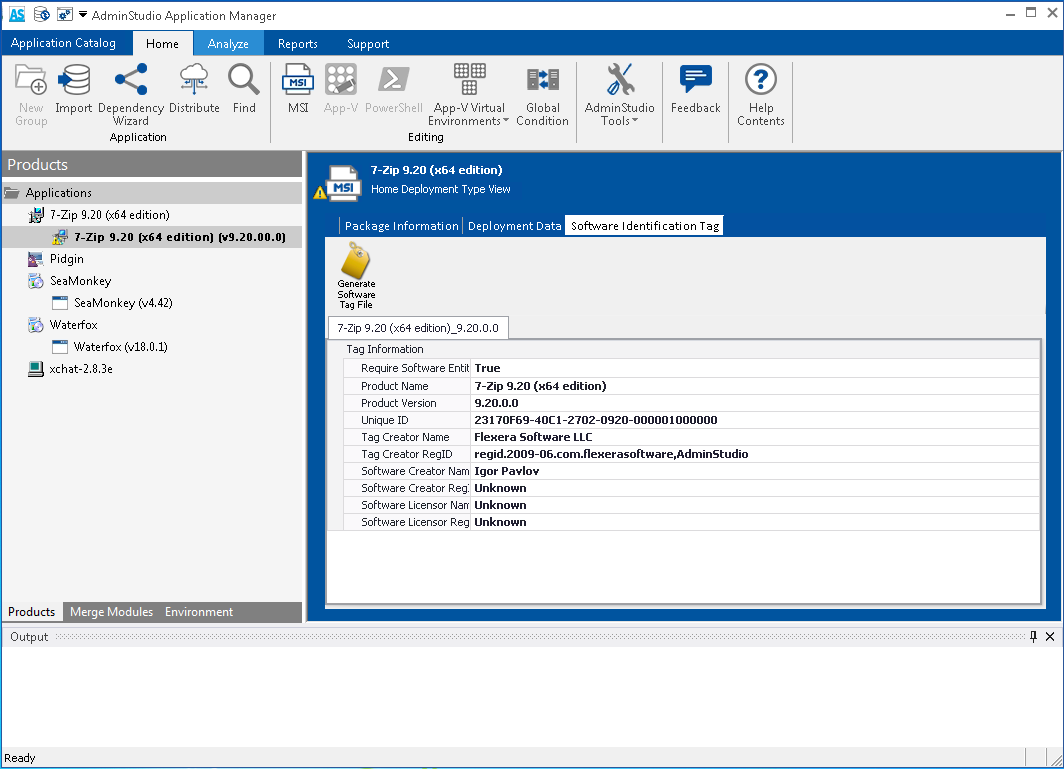Click the Import database icon
This screenshot has width=1064, height=769.
click(73, 89)
